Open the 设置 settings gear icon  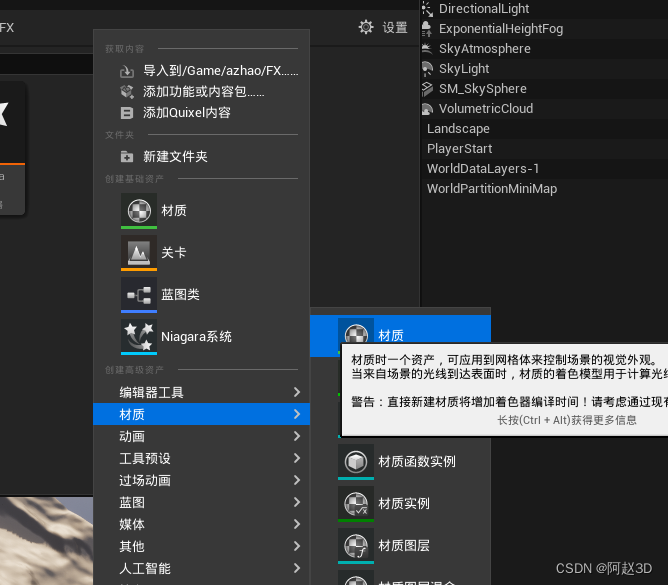[366, 27]
